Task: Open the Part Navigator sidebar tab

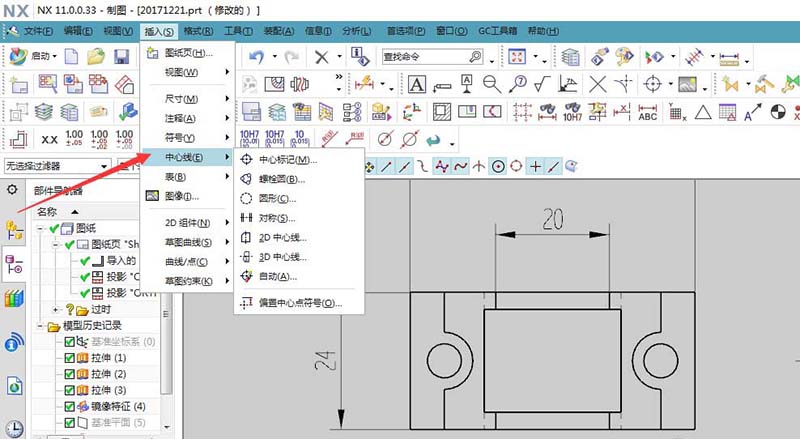Action: click(14, 264)
